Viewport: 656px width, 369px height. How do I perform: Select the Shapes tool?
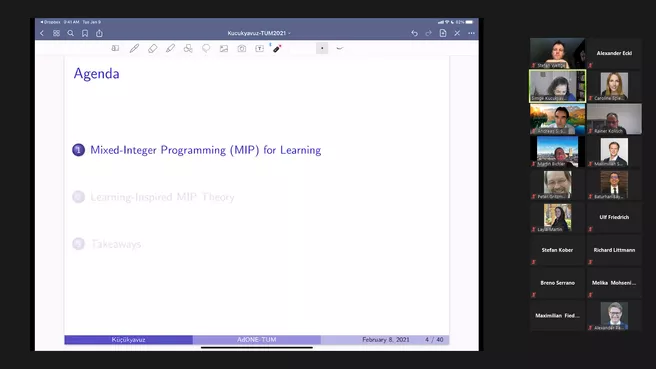pos(188,49)
